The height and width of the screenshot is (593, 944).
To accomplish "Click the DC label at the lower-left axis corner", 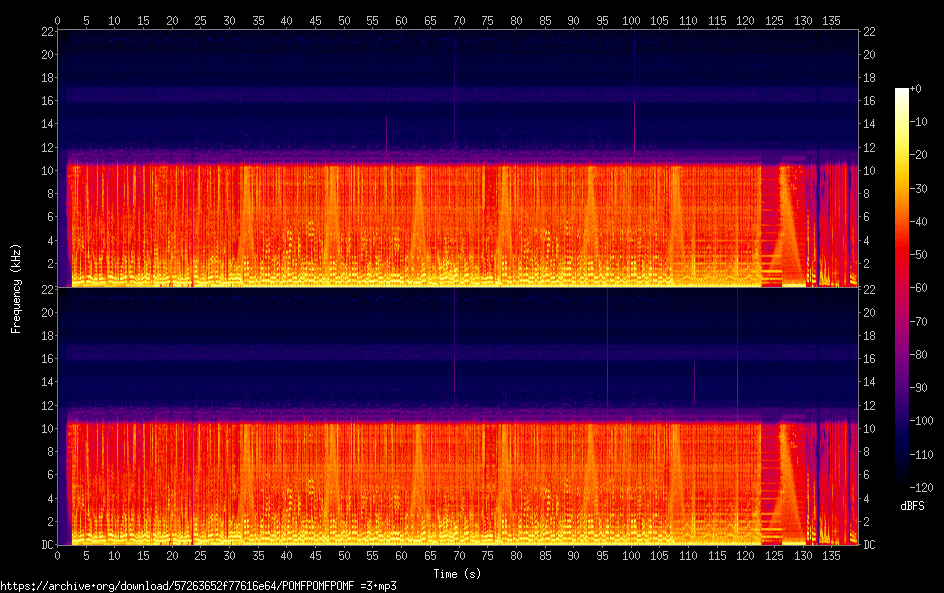I will click(44, 545).
